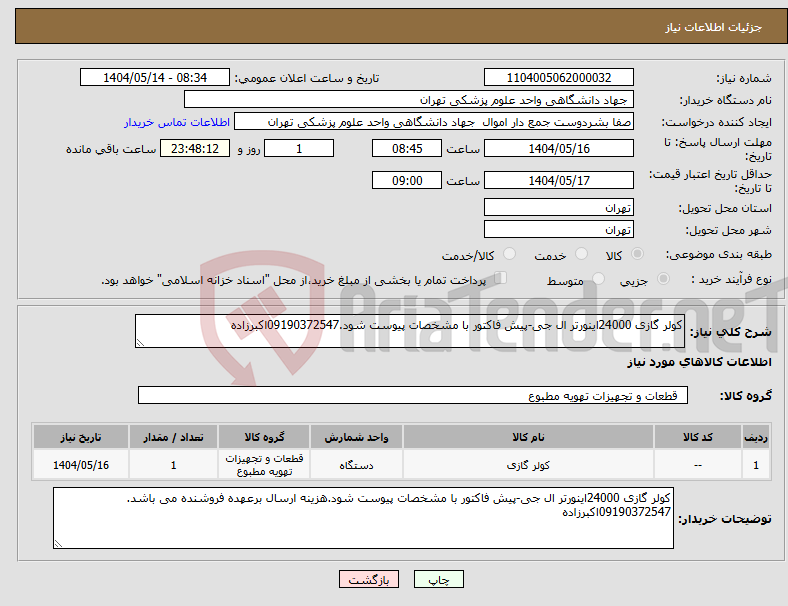The width and height of the screenshot is (788, 606).
Task: Select the متوسط purchase type radio
Action: pyautogui.click(x=599, y=279)
